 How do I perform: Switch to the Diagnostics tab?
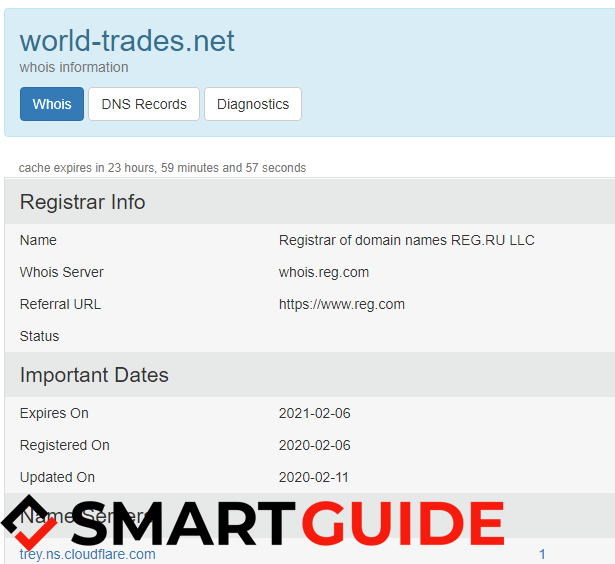pyautogui.click(x=253, y=104)
